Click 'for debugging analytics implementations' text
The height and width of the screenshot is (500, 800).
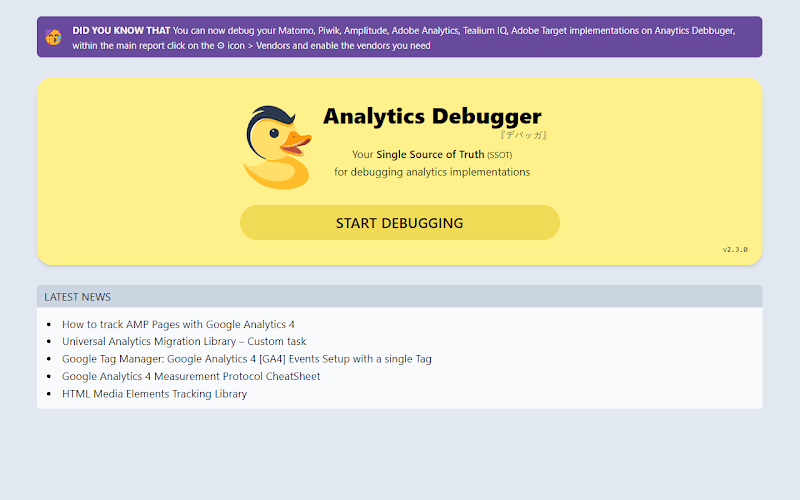tap(432, 172)
